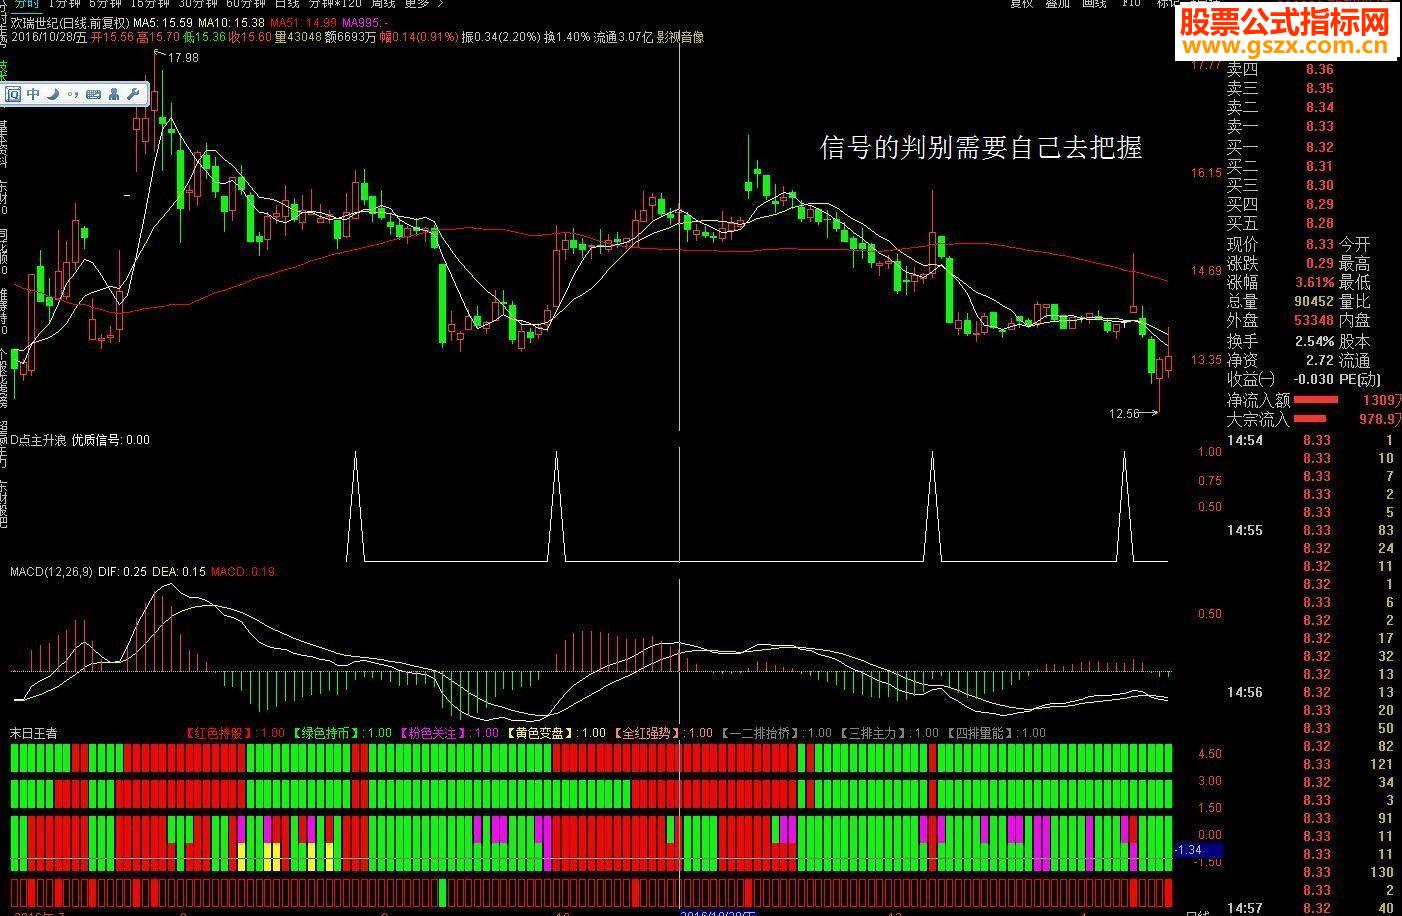This screenshot has width=1402, height=916.
Task: Click the 14:54 tick time entry
Action: [1245, 440]
